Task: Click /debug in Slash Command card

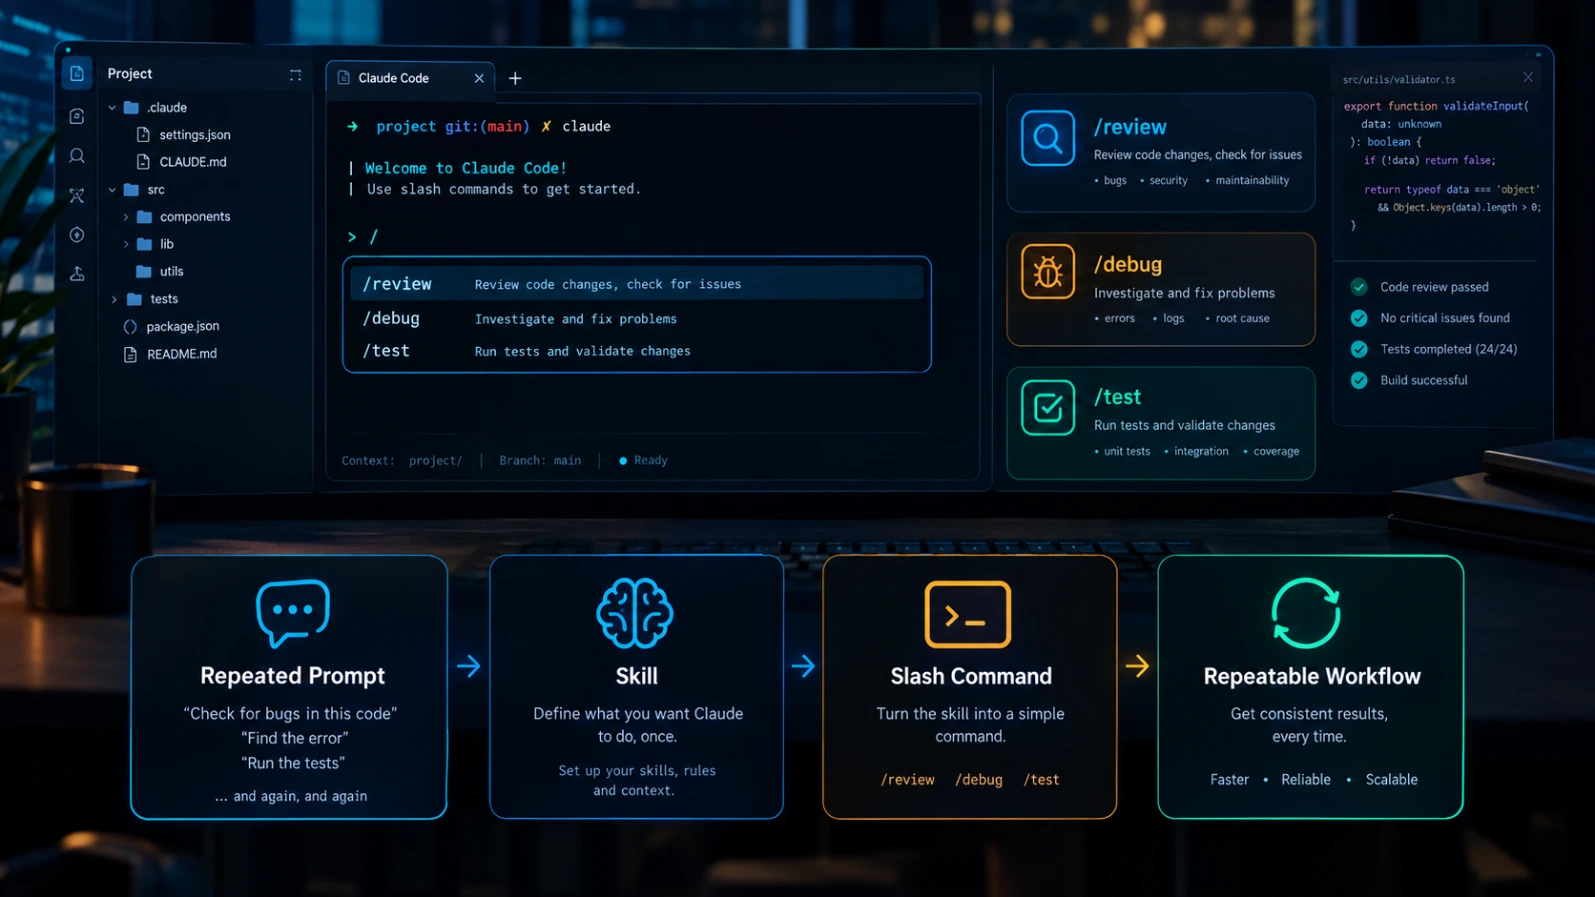Action: point(978,780)
